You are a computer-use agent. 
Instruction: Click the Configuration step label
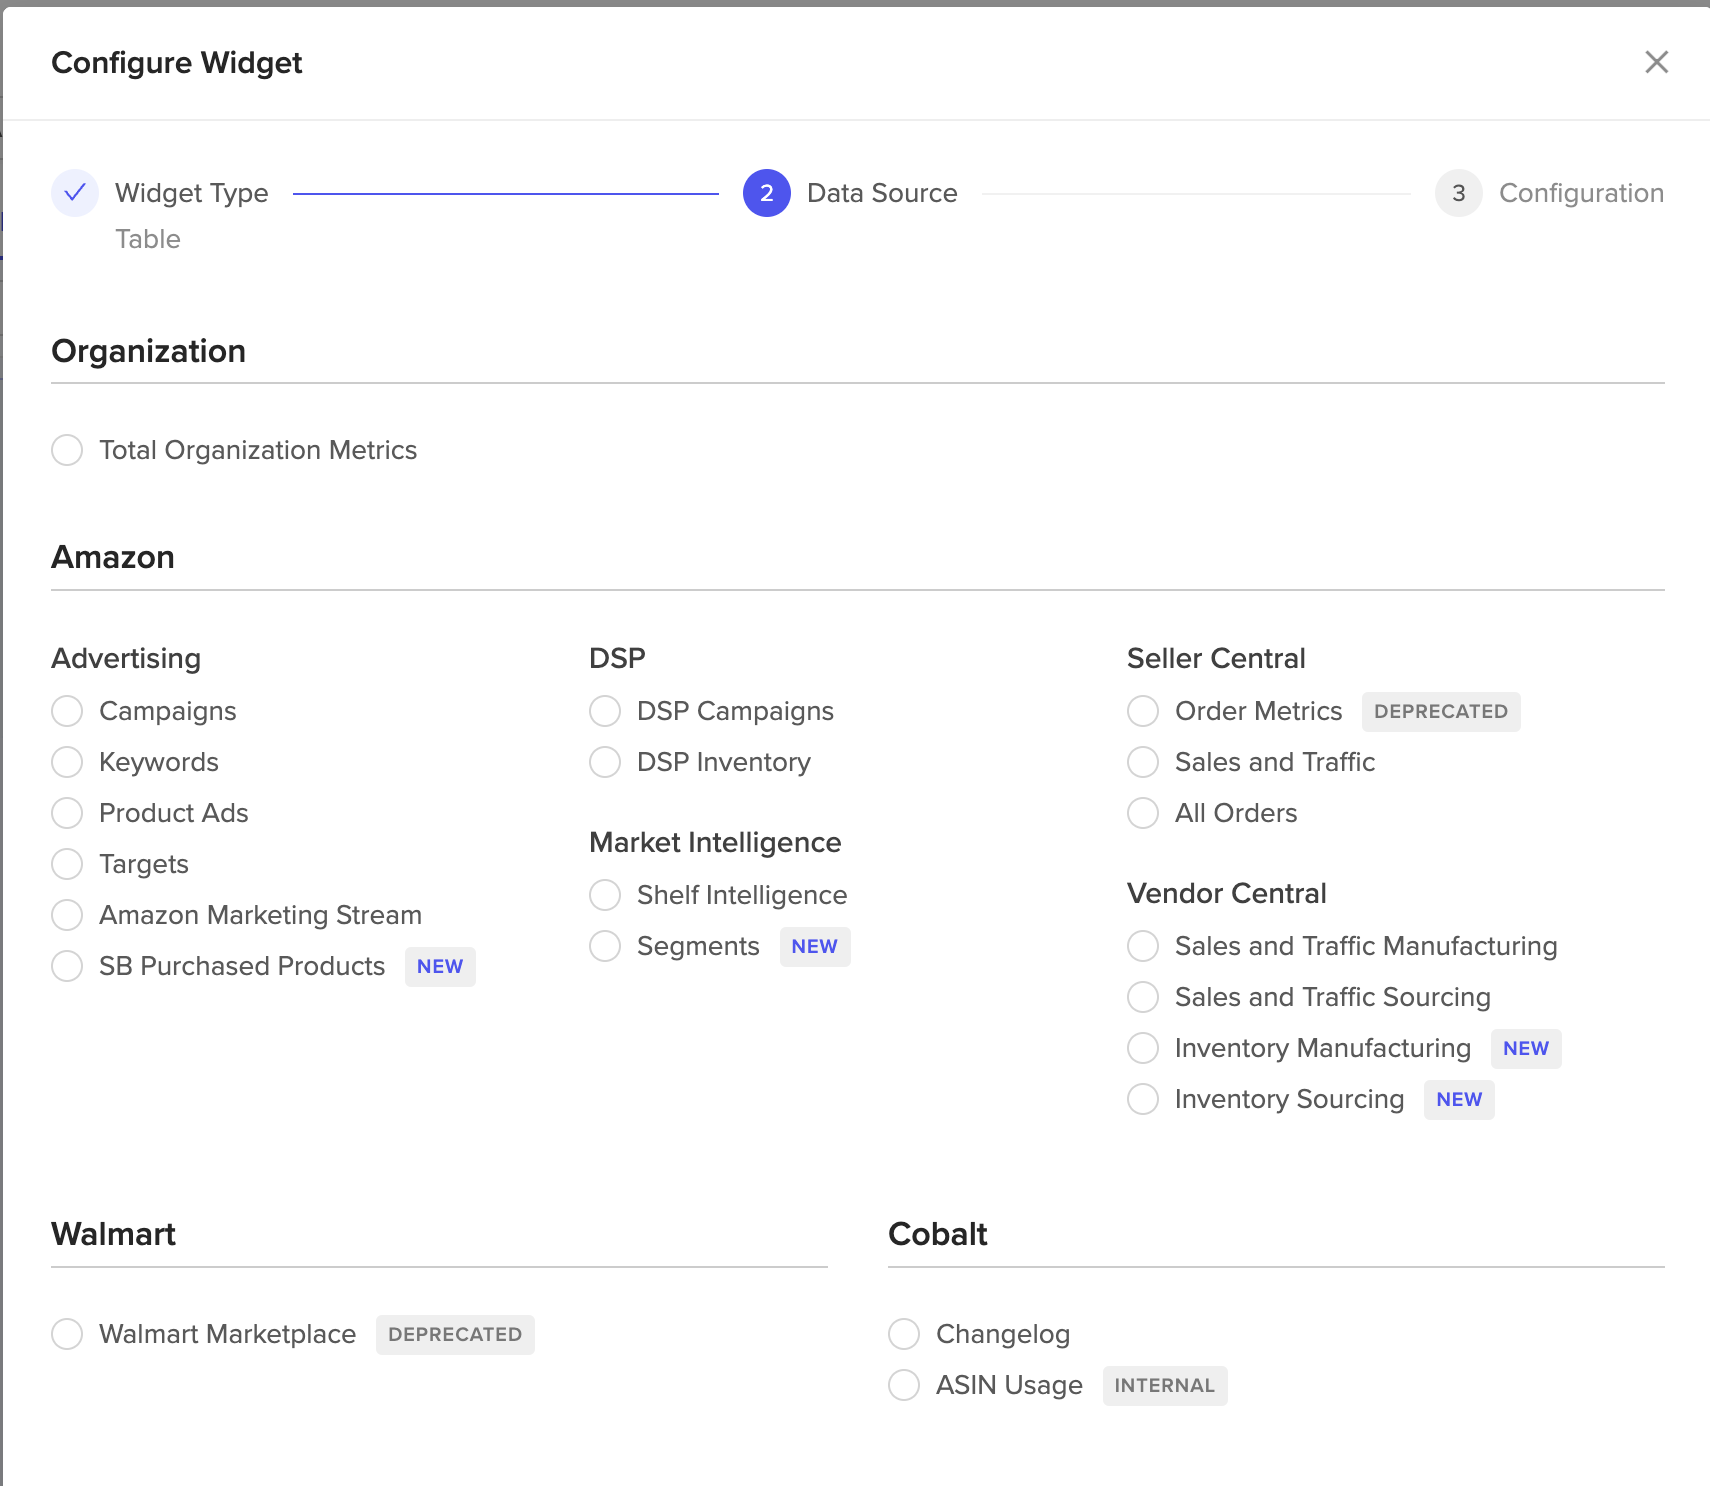pos(1581,193)
